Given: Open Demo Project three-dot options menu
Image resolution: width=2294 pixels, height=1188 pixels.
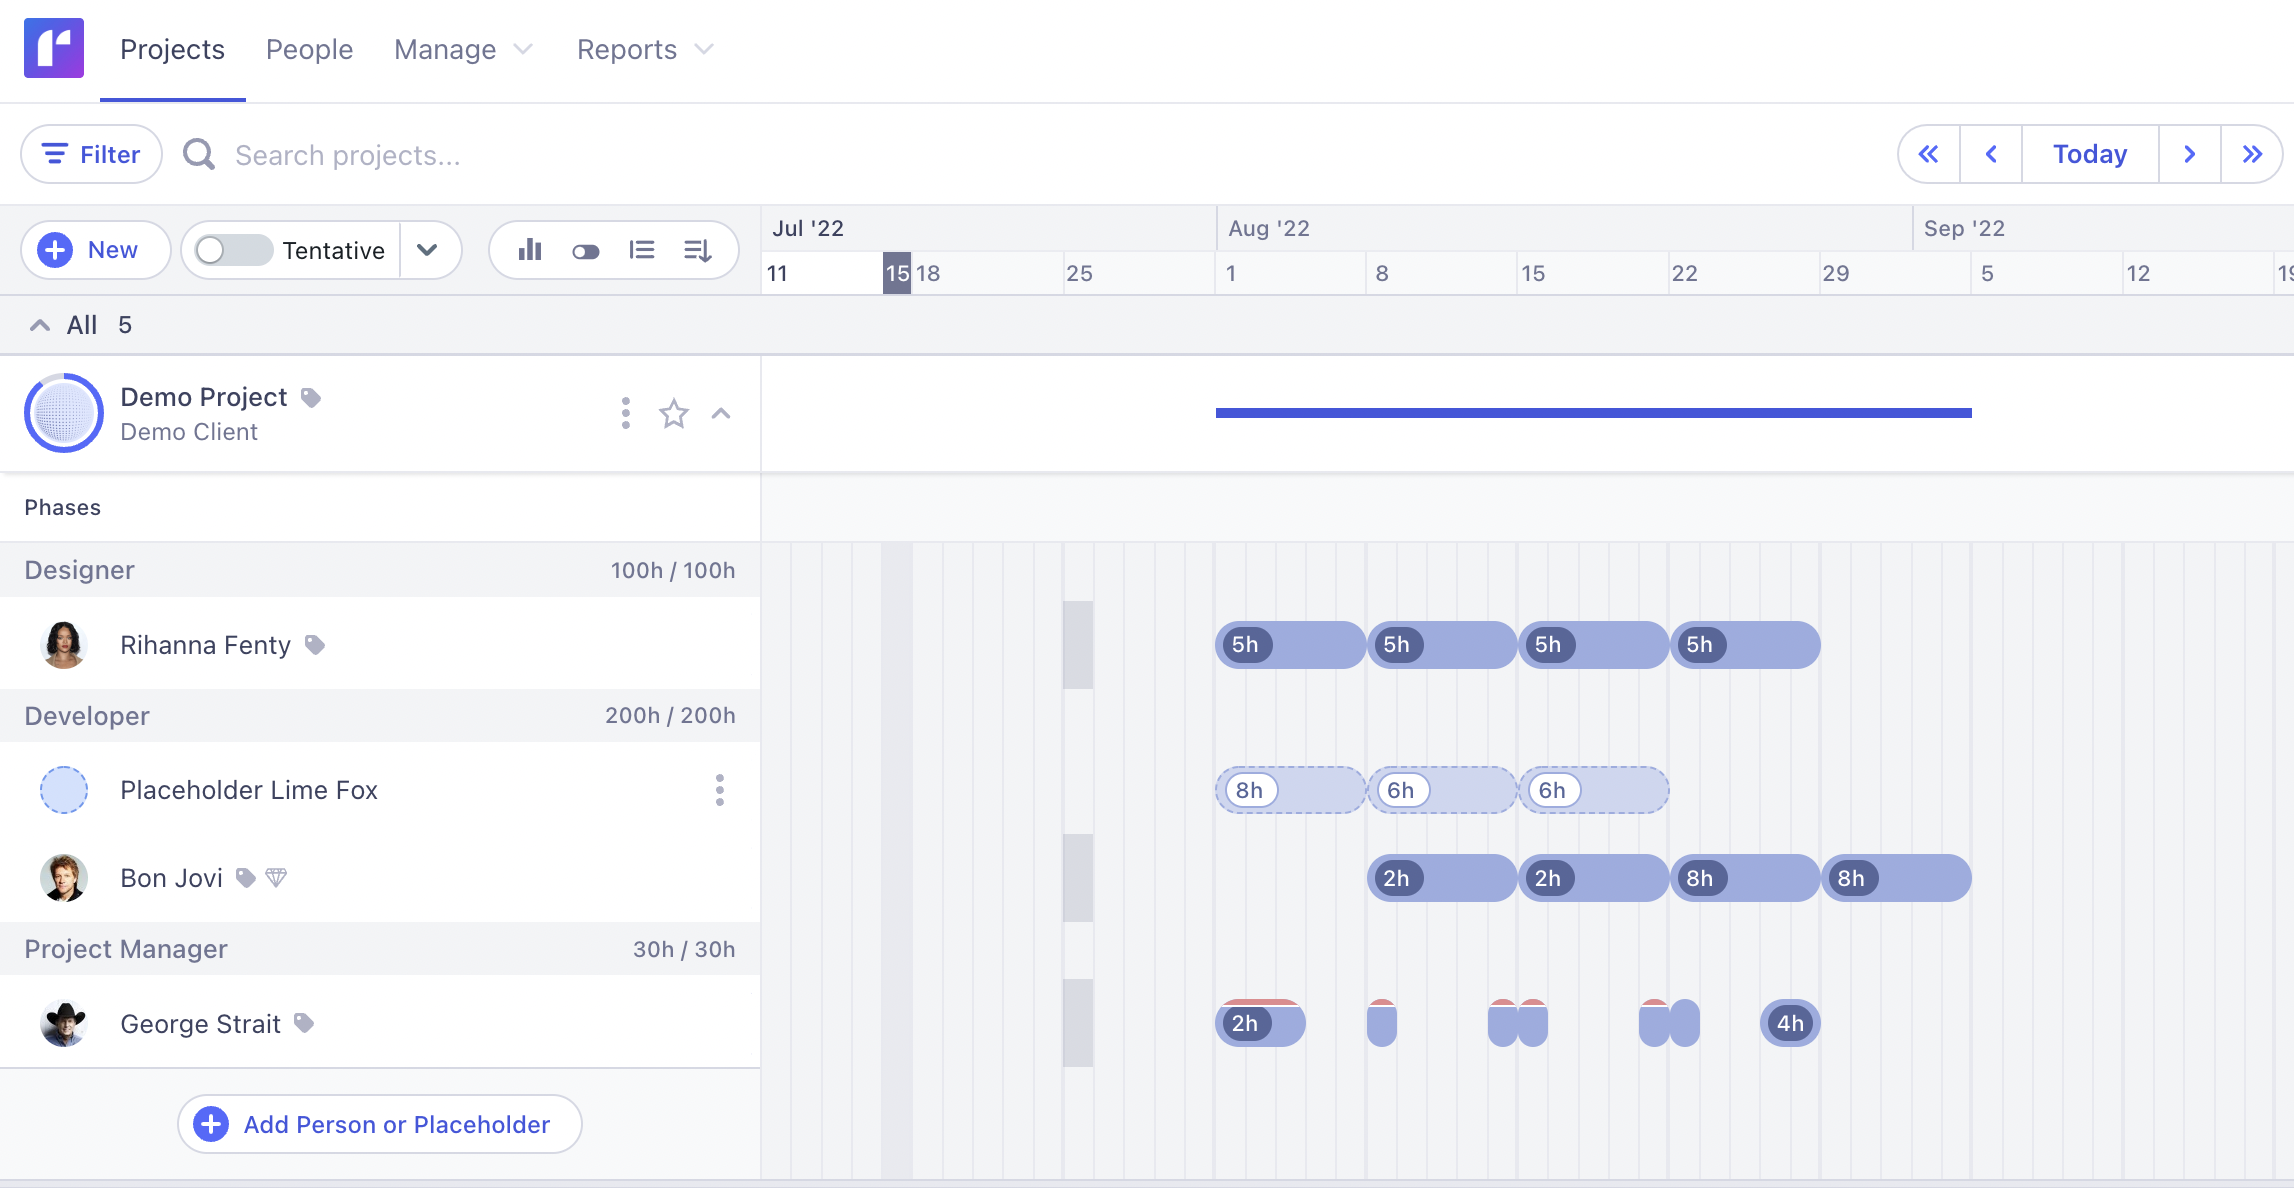Looking at the screenshot, I should coord(626,413).
